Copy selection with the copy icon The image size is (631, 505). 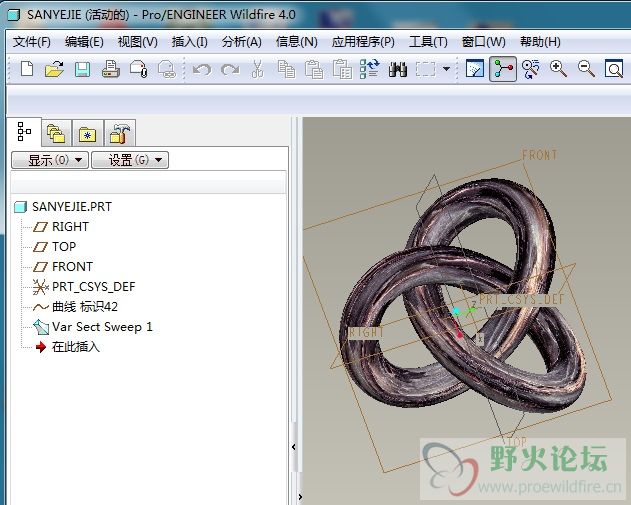pyautogui.click(x=286, y=69)
